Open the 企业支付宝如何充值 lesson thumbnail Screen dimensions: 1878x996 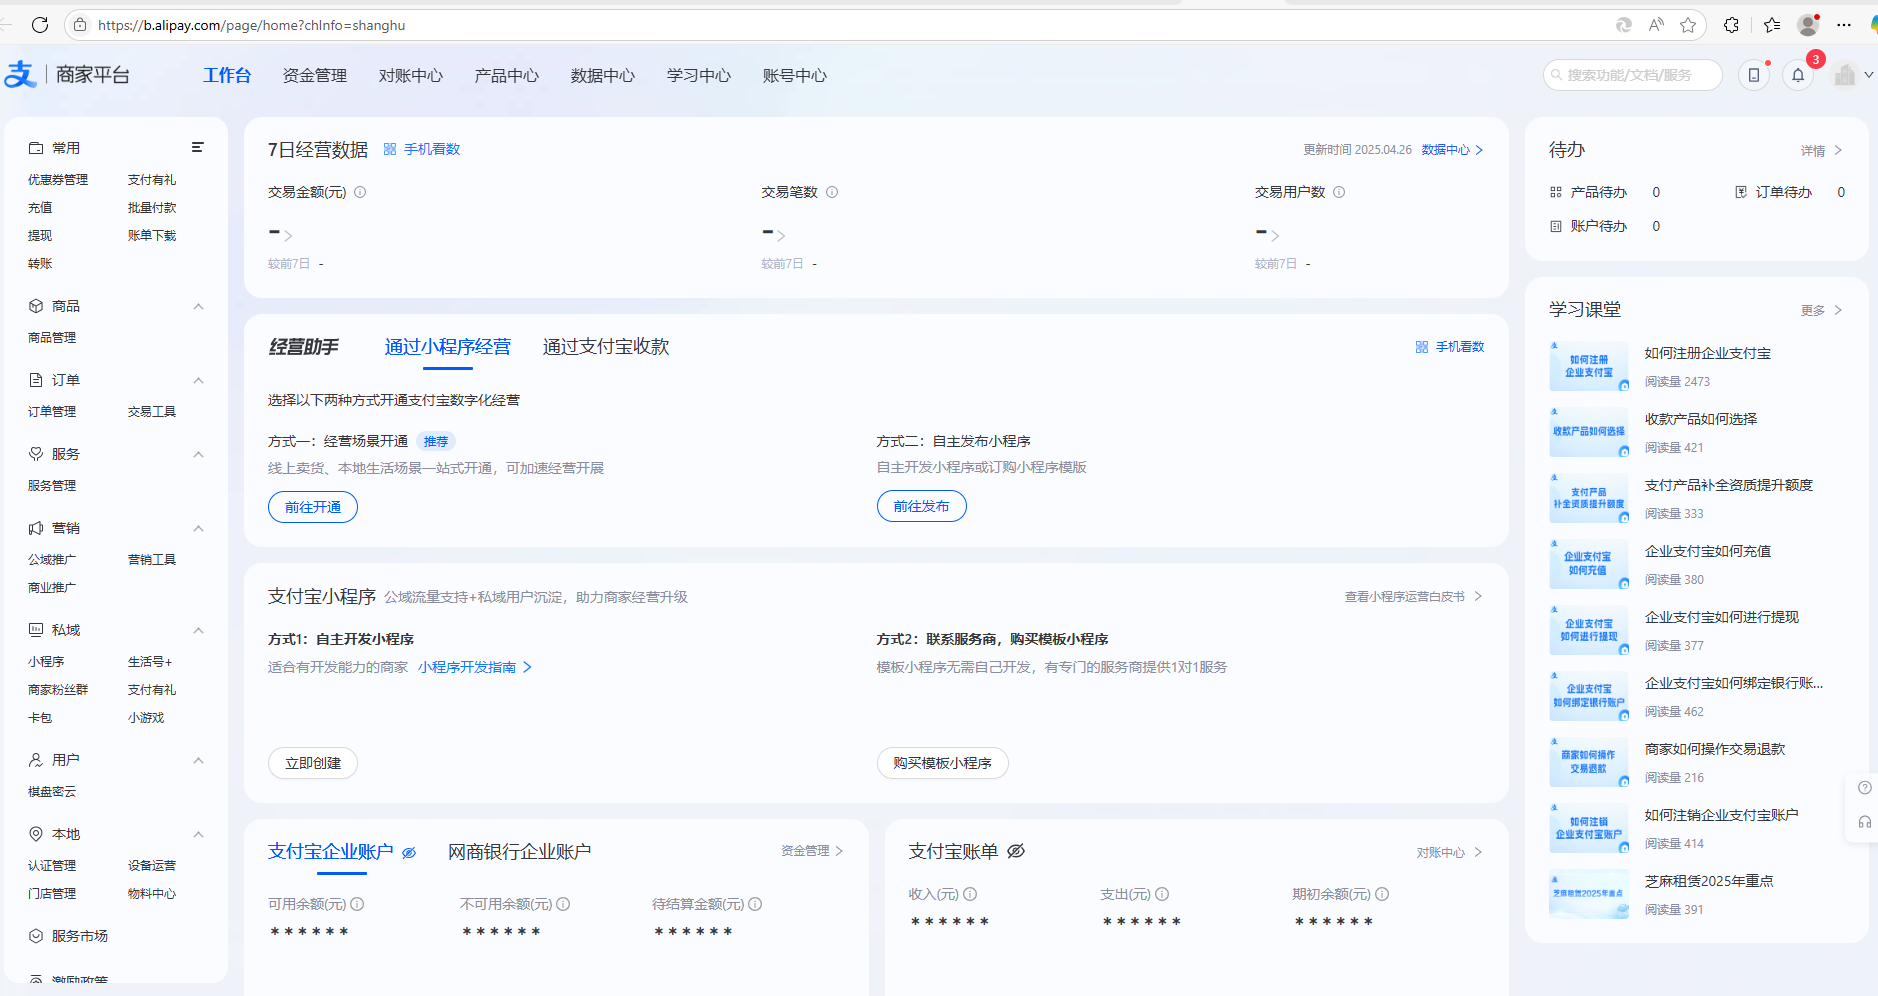click(1589, 564)
